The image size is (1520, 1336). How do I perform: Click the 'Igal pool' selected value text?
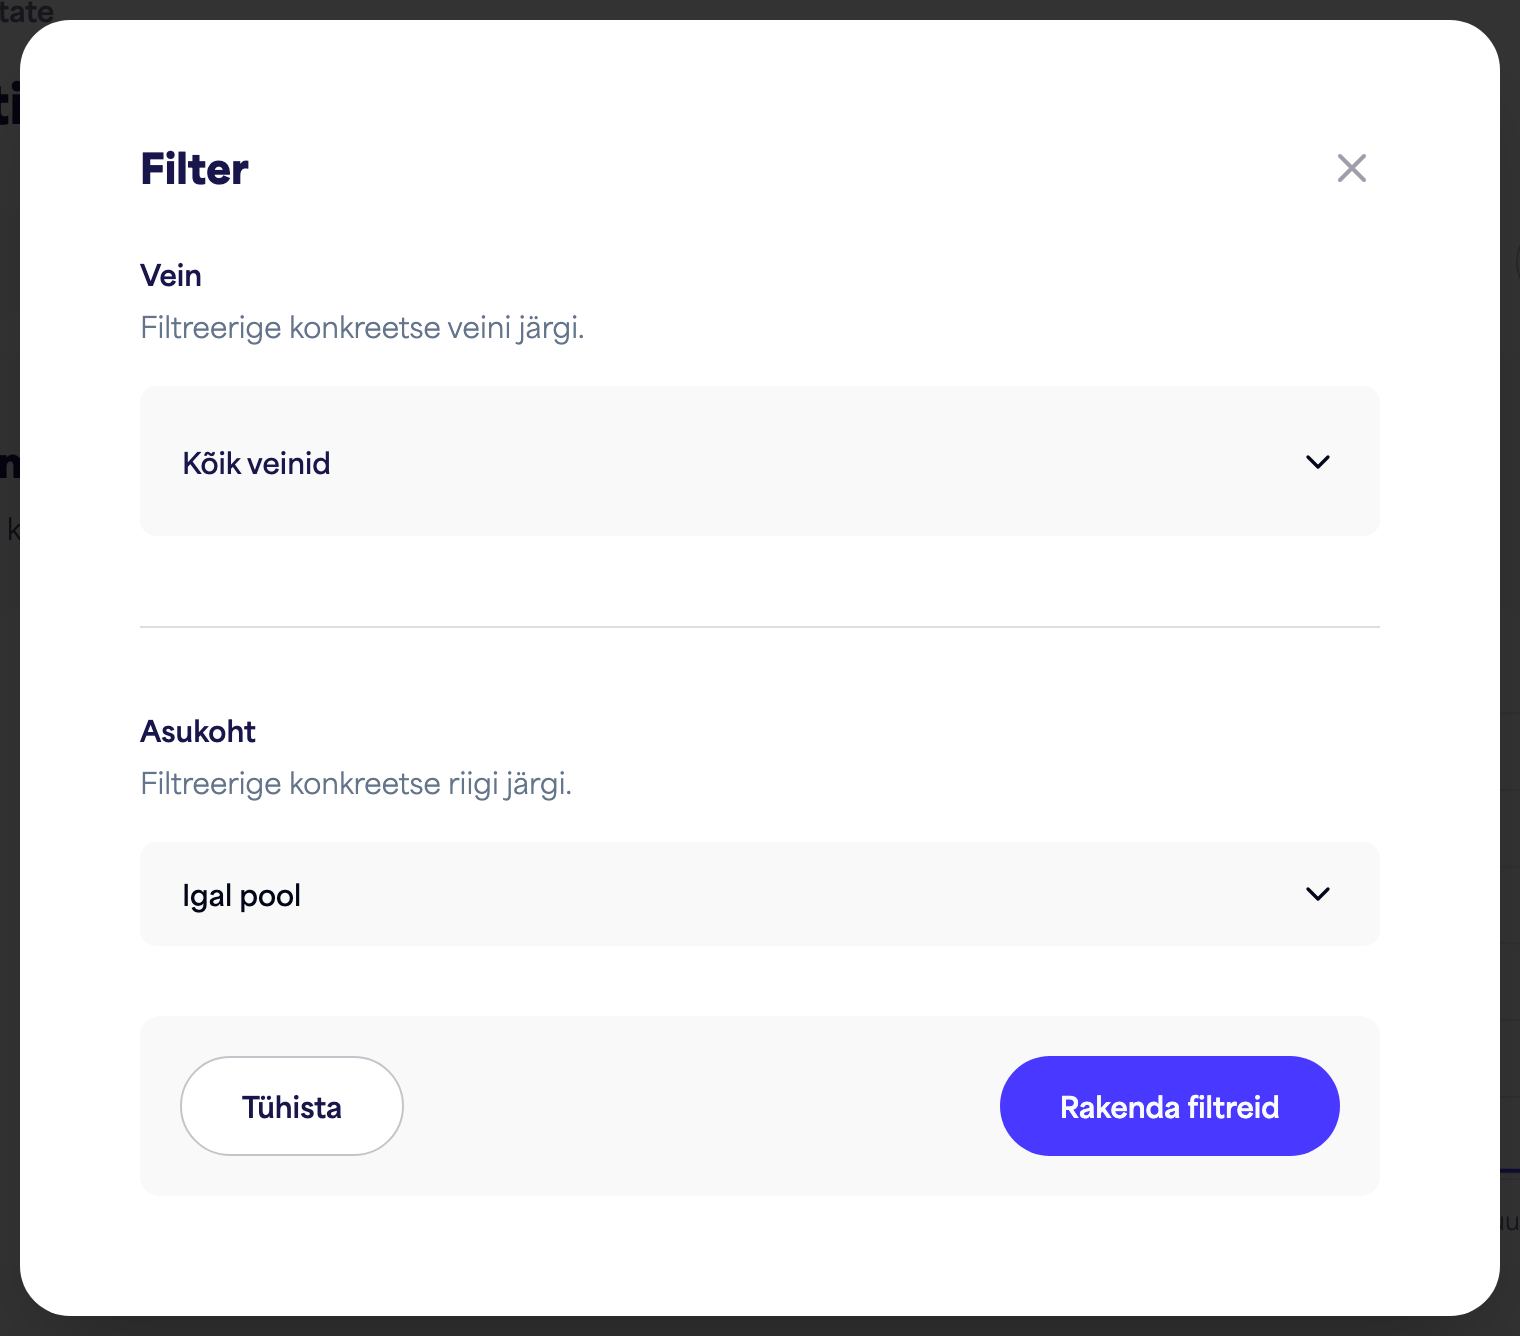(241, 895)
